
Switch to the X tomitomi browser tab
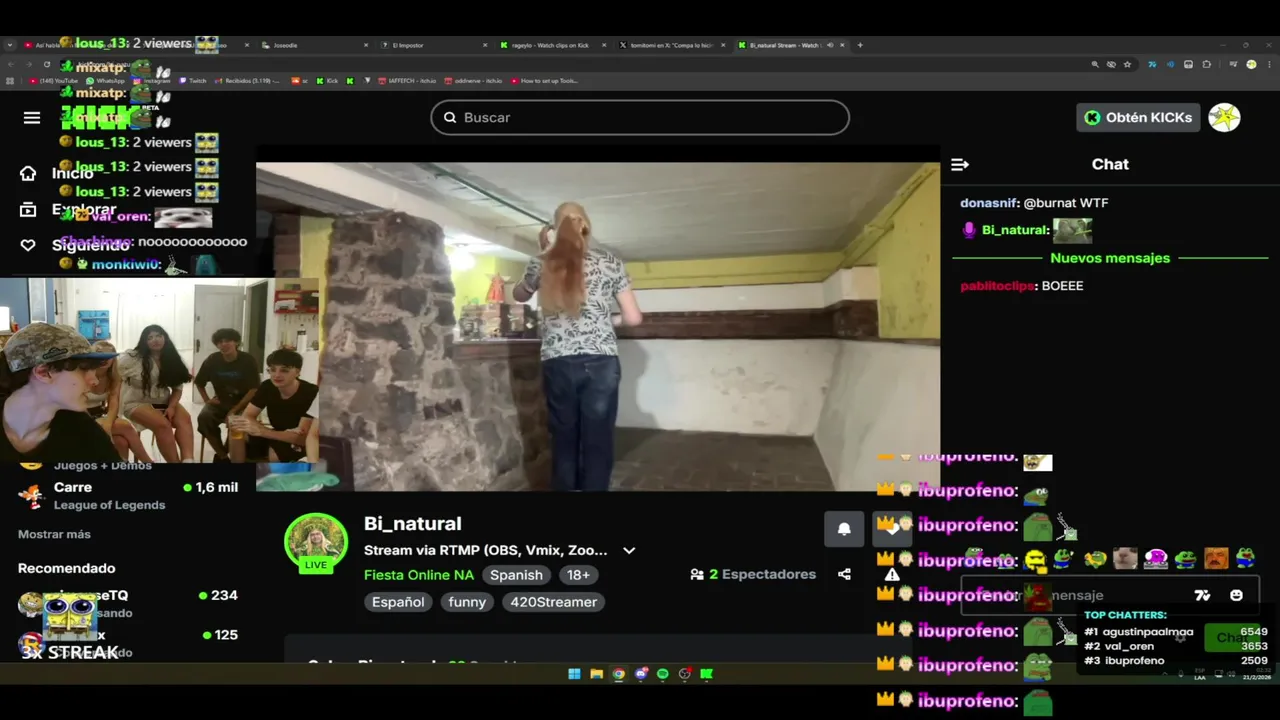pyautogui.click(x=670, y=45)
